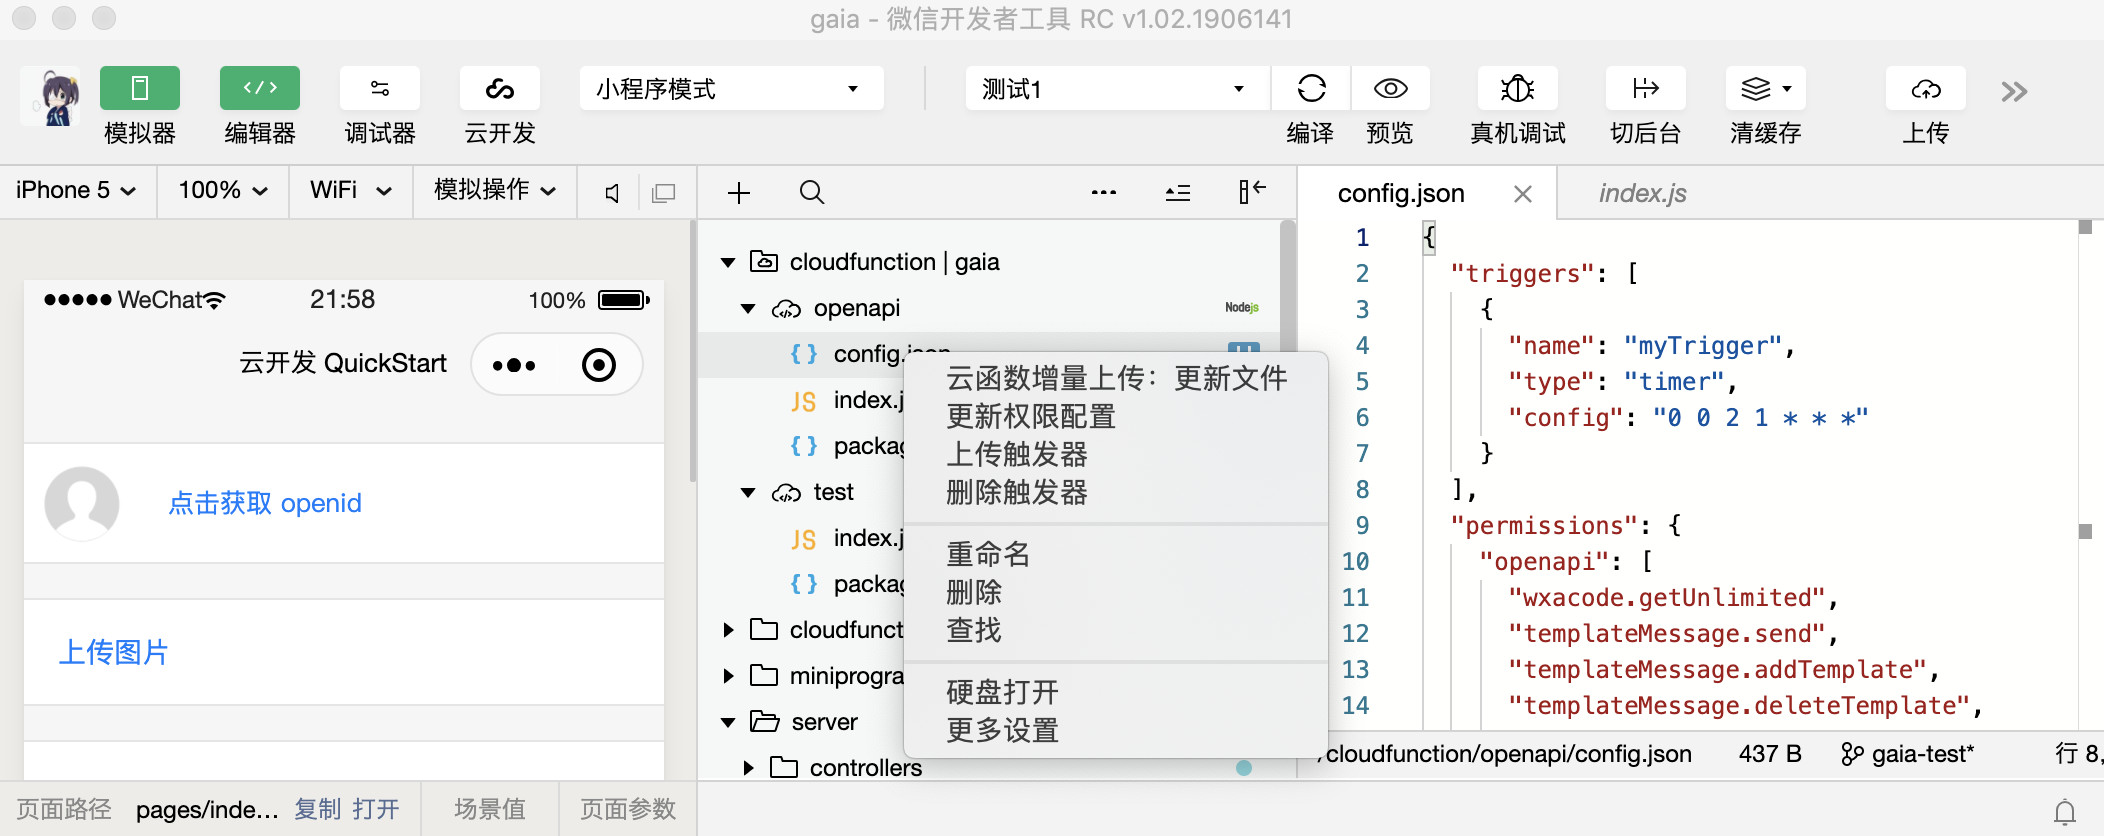
Task: Click the switch to background (切后台) icon
Action: (x=1645, y=89)
